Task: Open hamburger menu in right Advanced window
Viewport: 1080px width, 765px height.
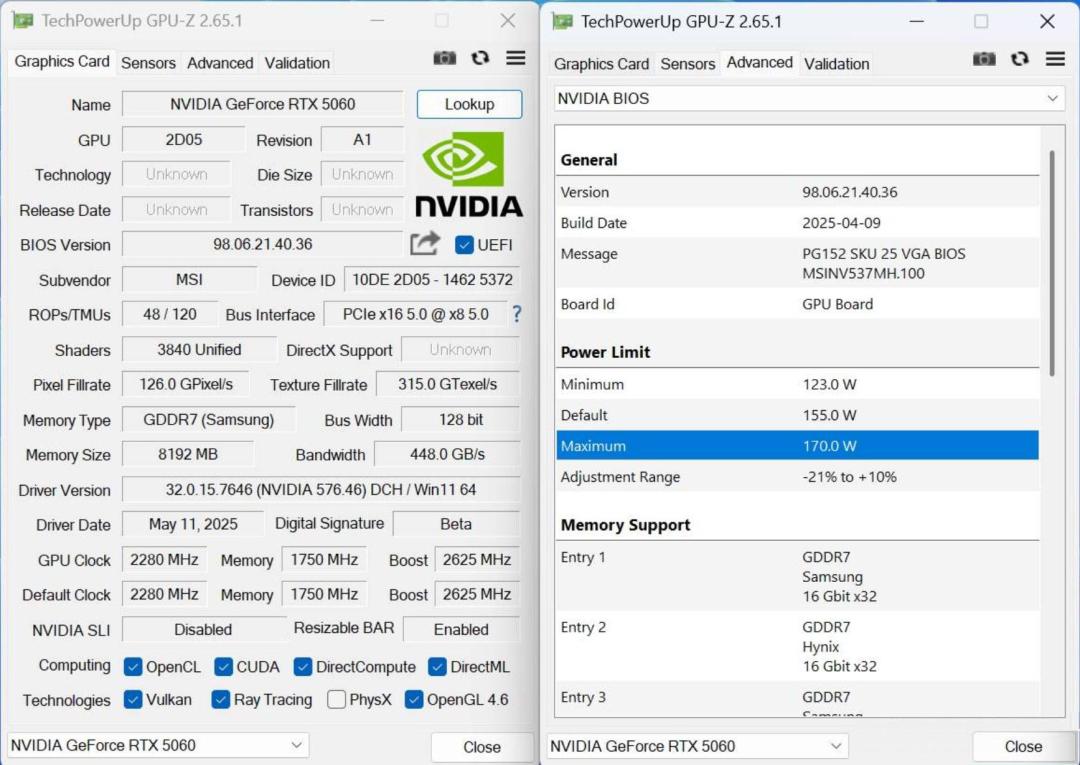Action: pyautogui.click(x=1055, y=59)
